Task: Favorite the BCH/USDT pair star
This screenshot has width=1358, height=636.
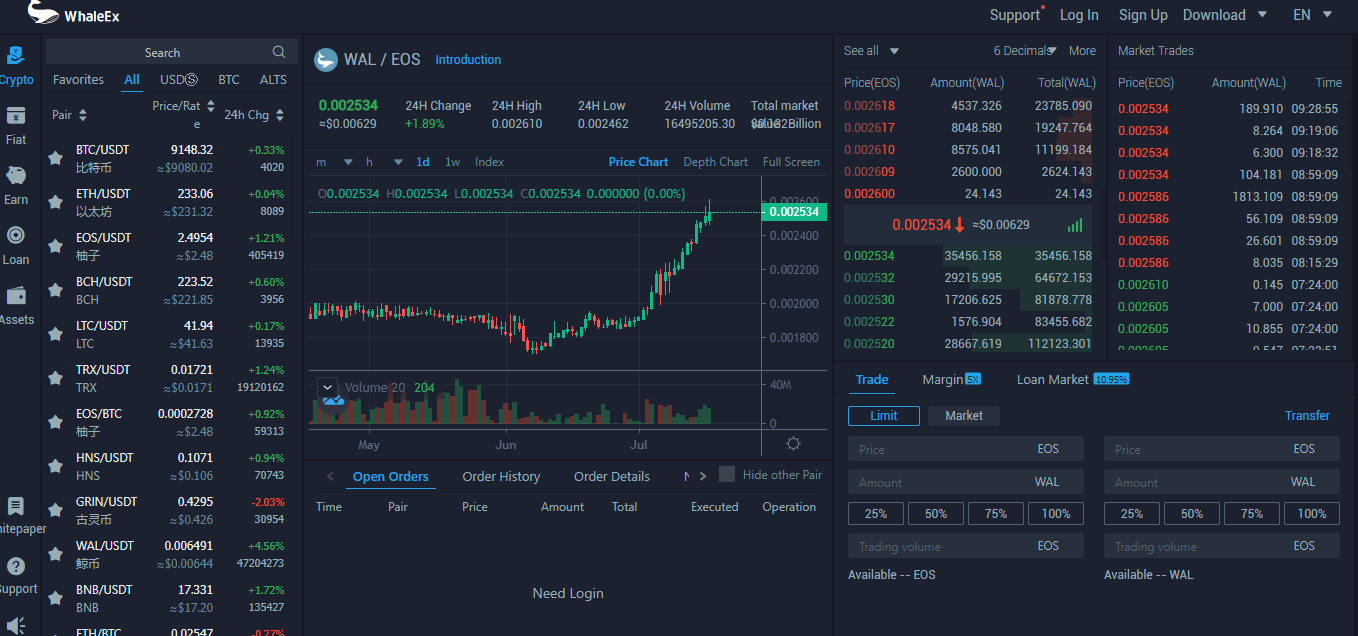Action: 56,290
